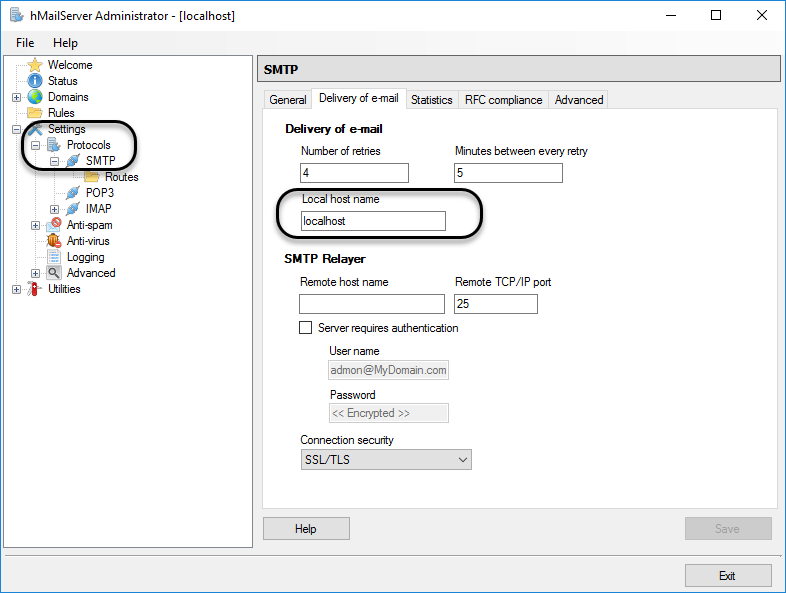Image resolution: width=786 pixels, height=593 pixels.
Task: Select the Anti-virus tree item
Action: (88, 241)
